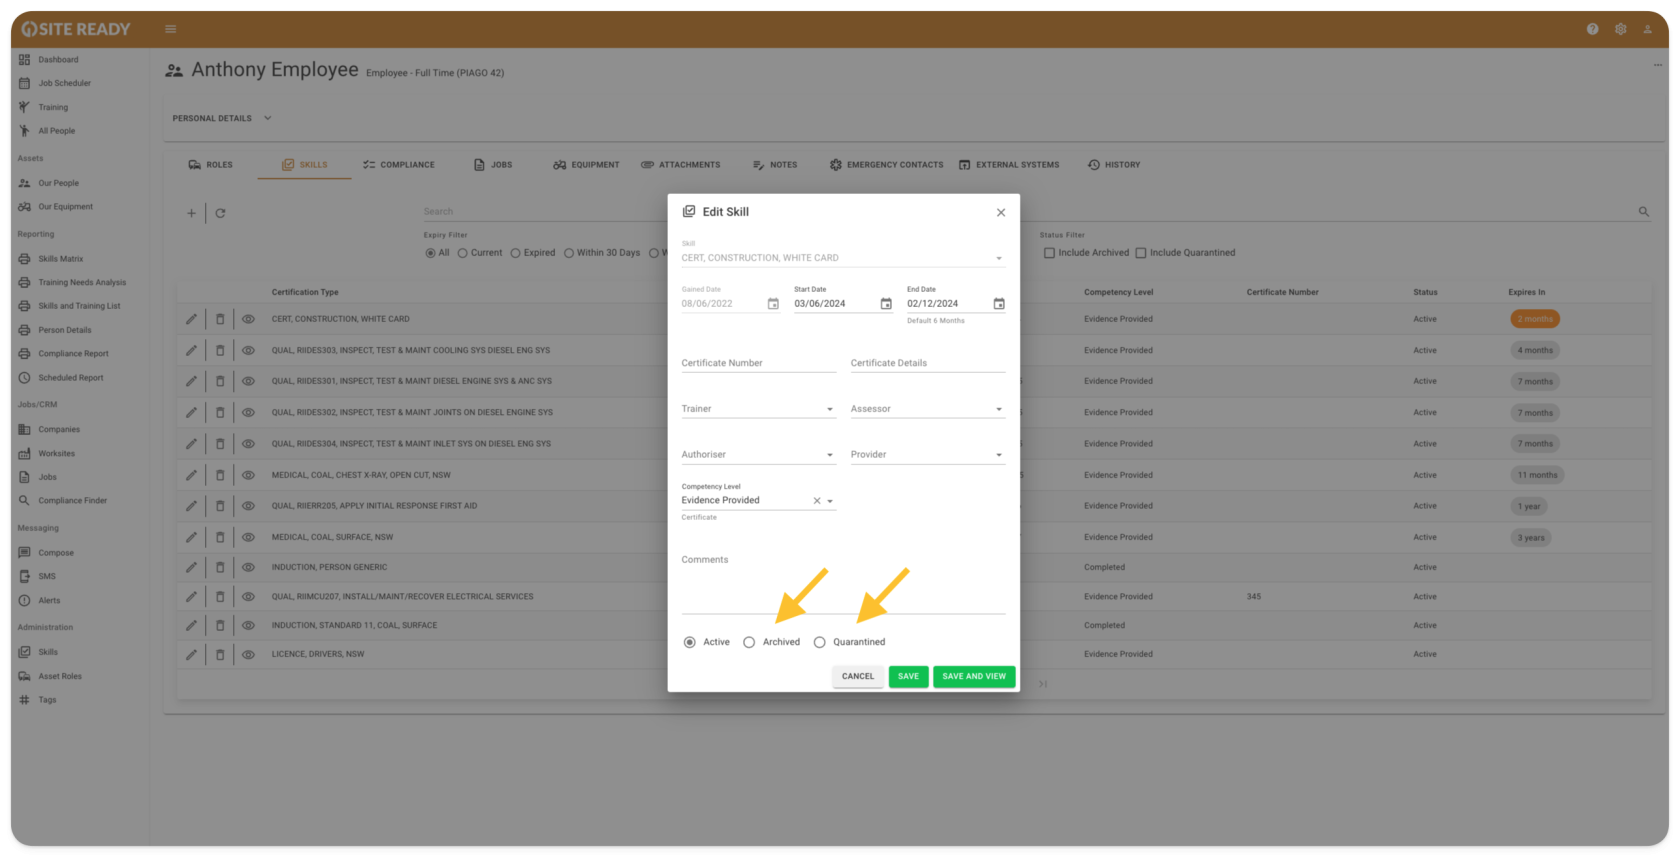Expand the Trainer dropdown
Viewport: 1680px width, 857px height.
tap(829, 409)
